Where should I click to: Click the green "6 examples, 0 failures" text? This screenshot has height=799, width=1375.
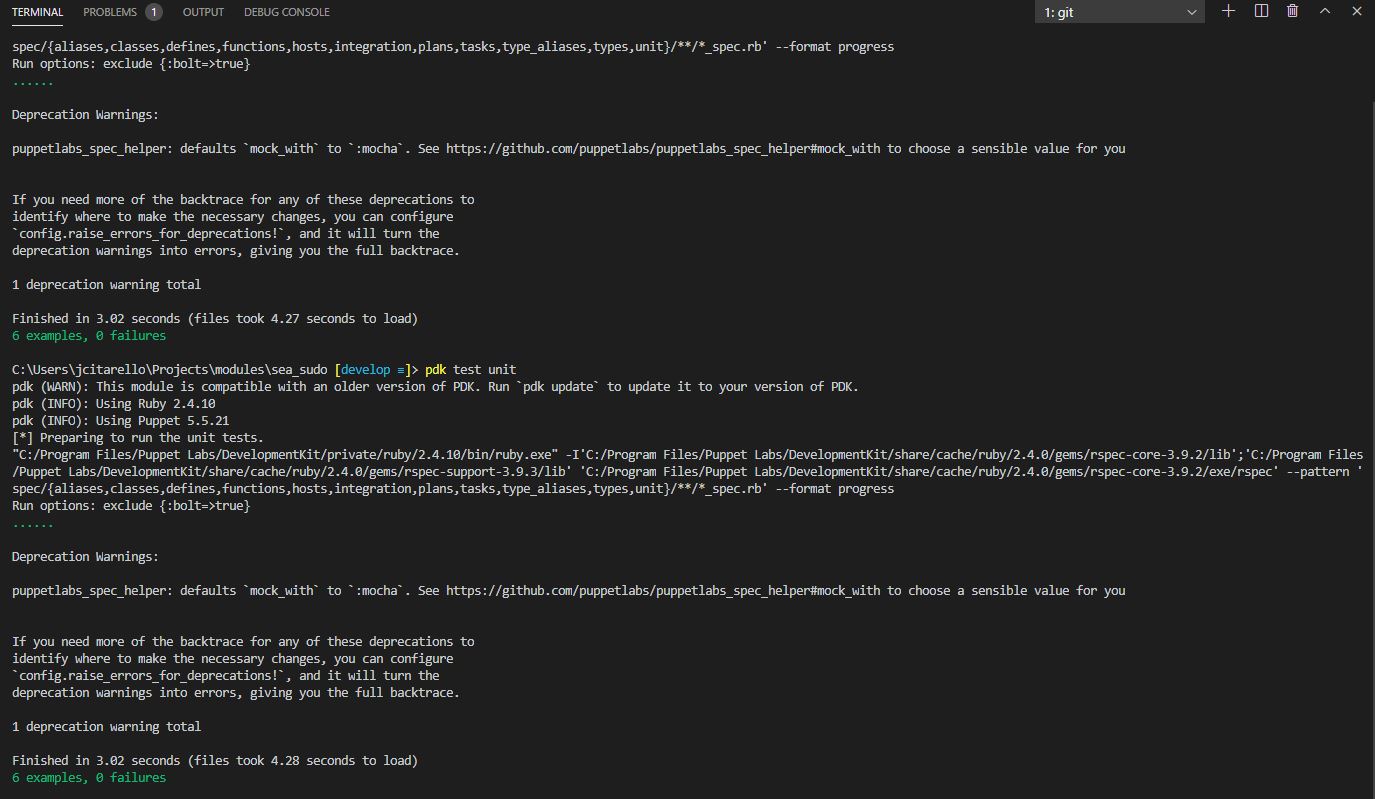coord(88,335)
